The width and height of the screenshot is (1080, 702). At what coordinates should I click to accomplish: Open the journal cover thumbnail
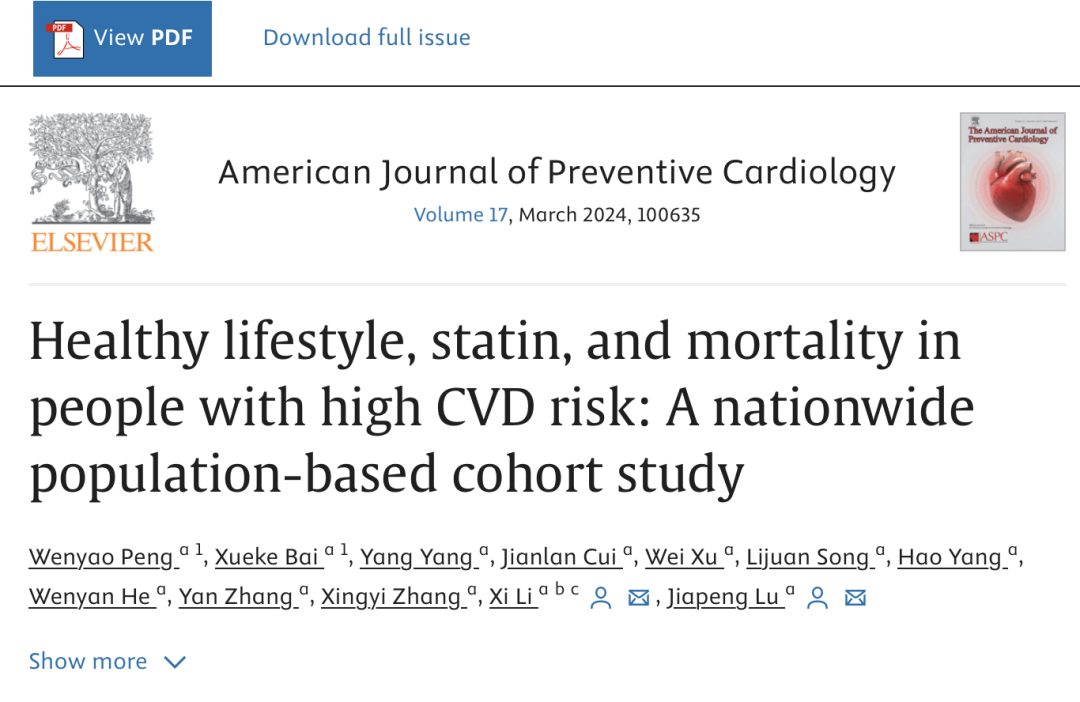click(1012, 181)
